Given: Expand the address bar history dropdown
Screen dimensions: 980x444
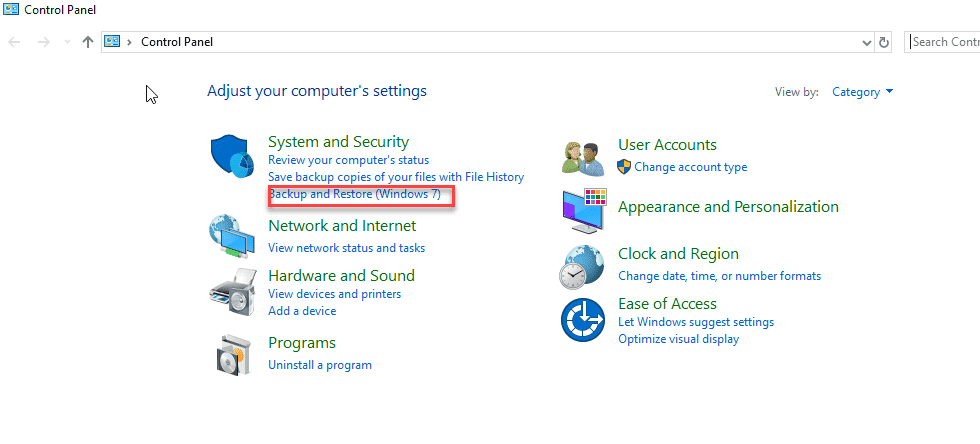Looking at the screenshot, I should point(866,43).
